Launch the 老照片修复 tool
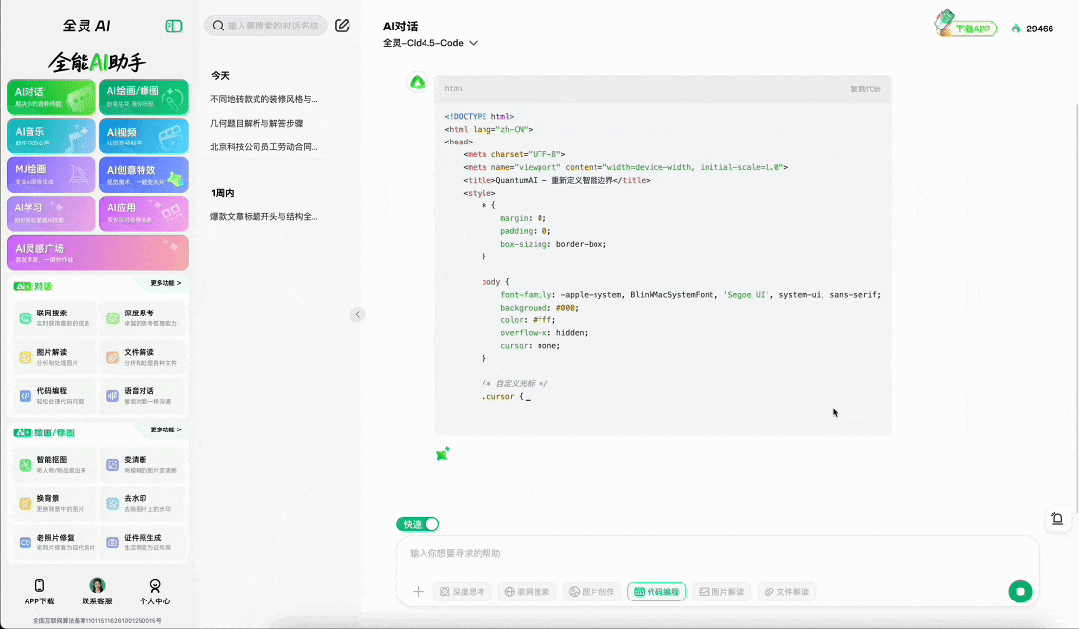The image size is (1079, 629). click(54, 542)
